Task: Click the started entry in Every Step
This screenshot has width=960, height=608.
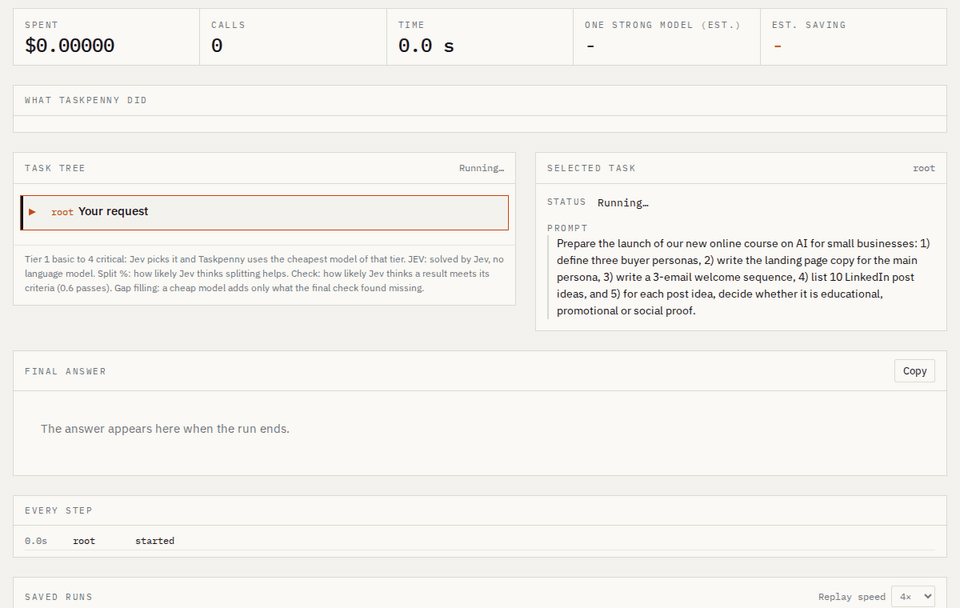Action: point(154,541)
